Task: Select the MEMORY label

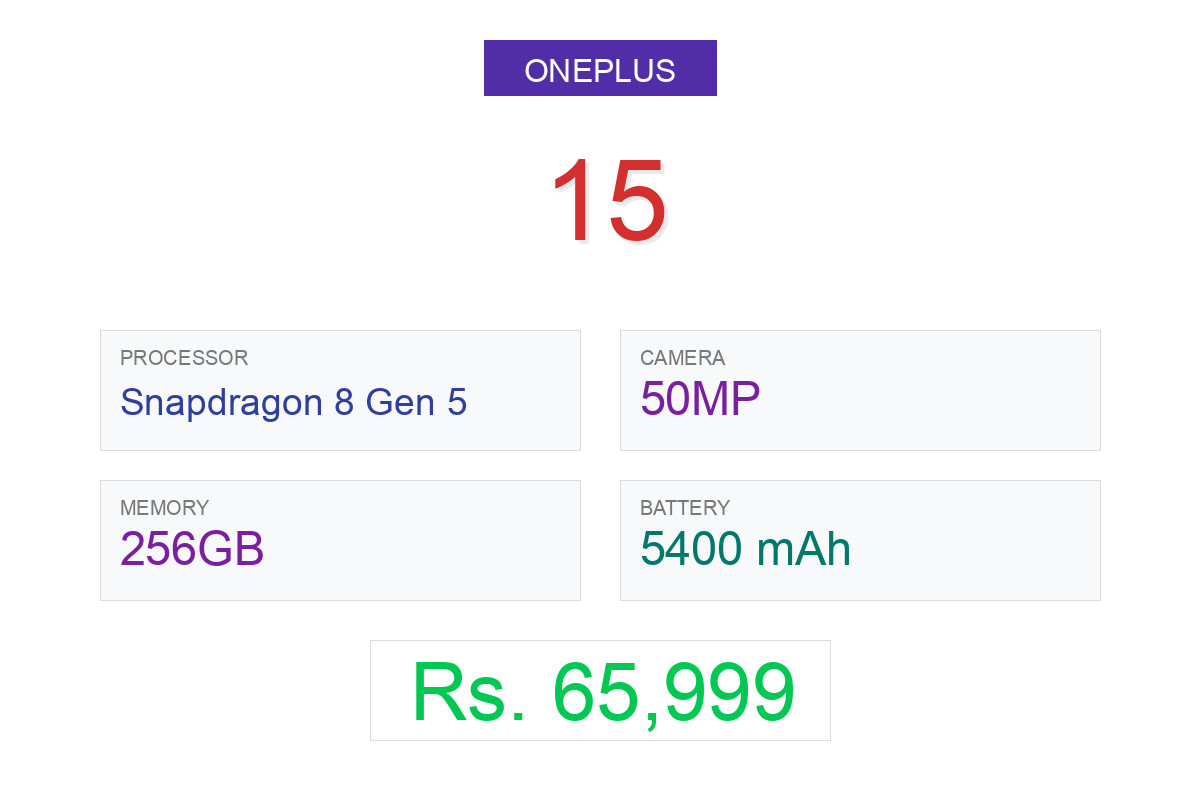Action: (164, 508)
